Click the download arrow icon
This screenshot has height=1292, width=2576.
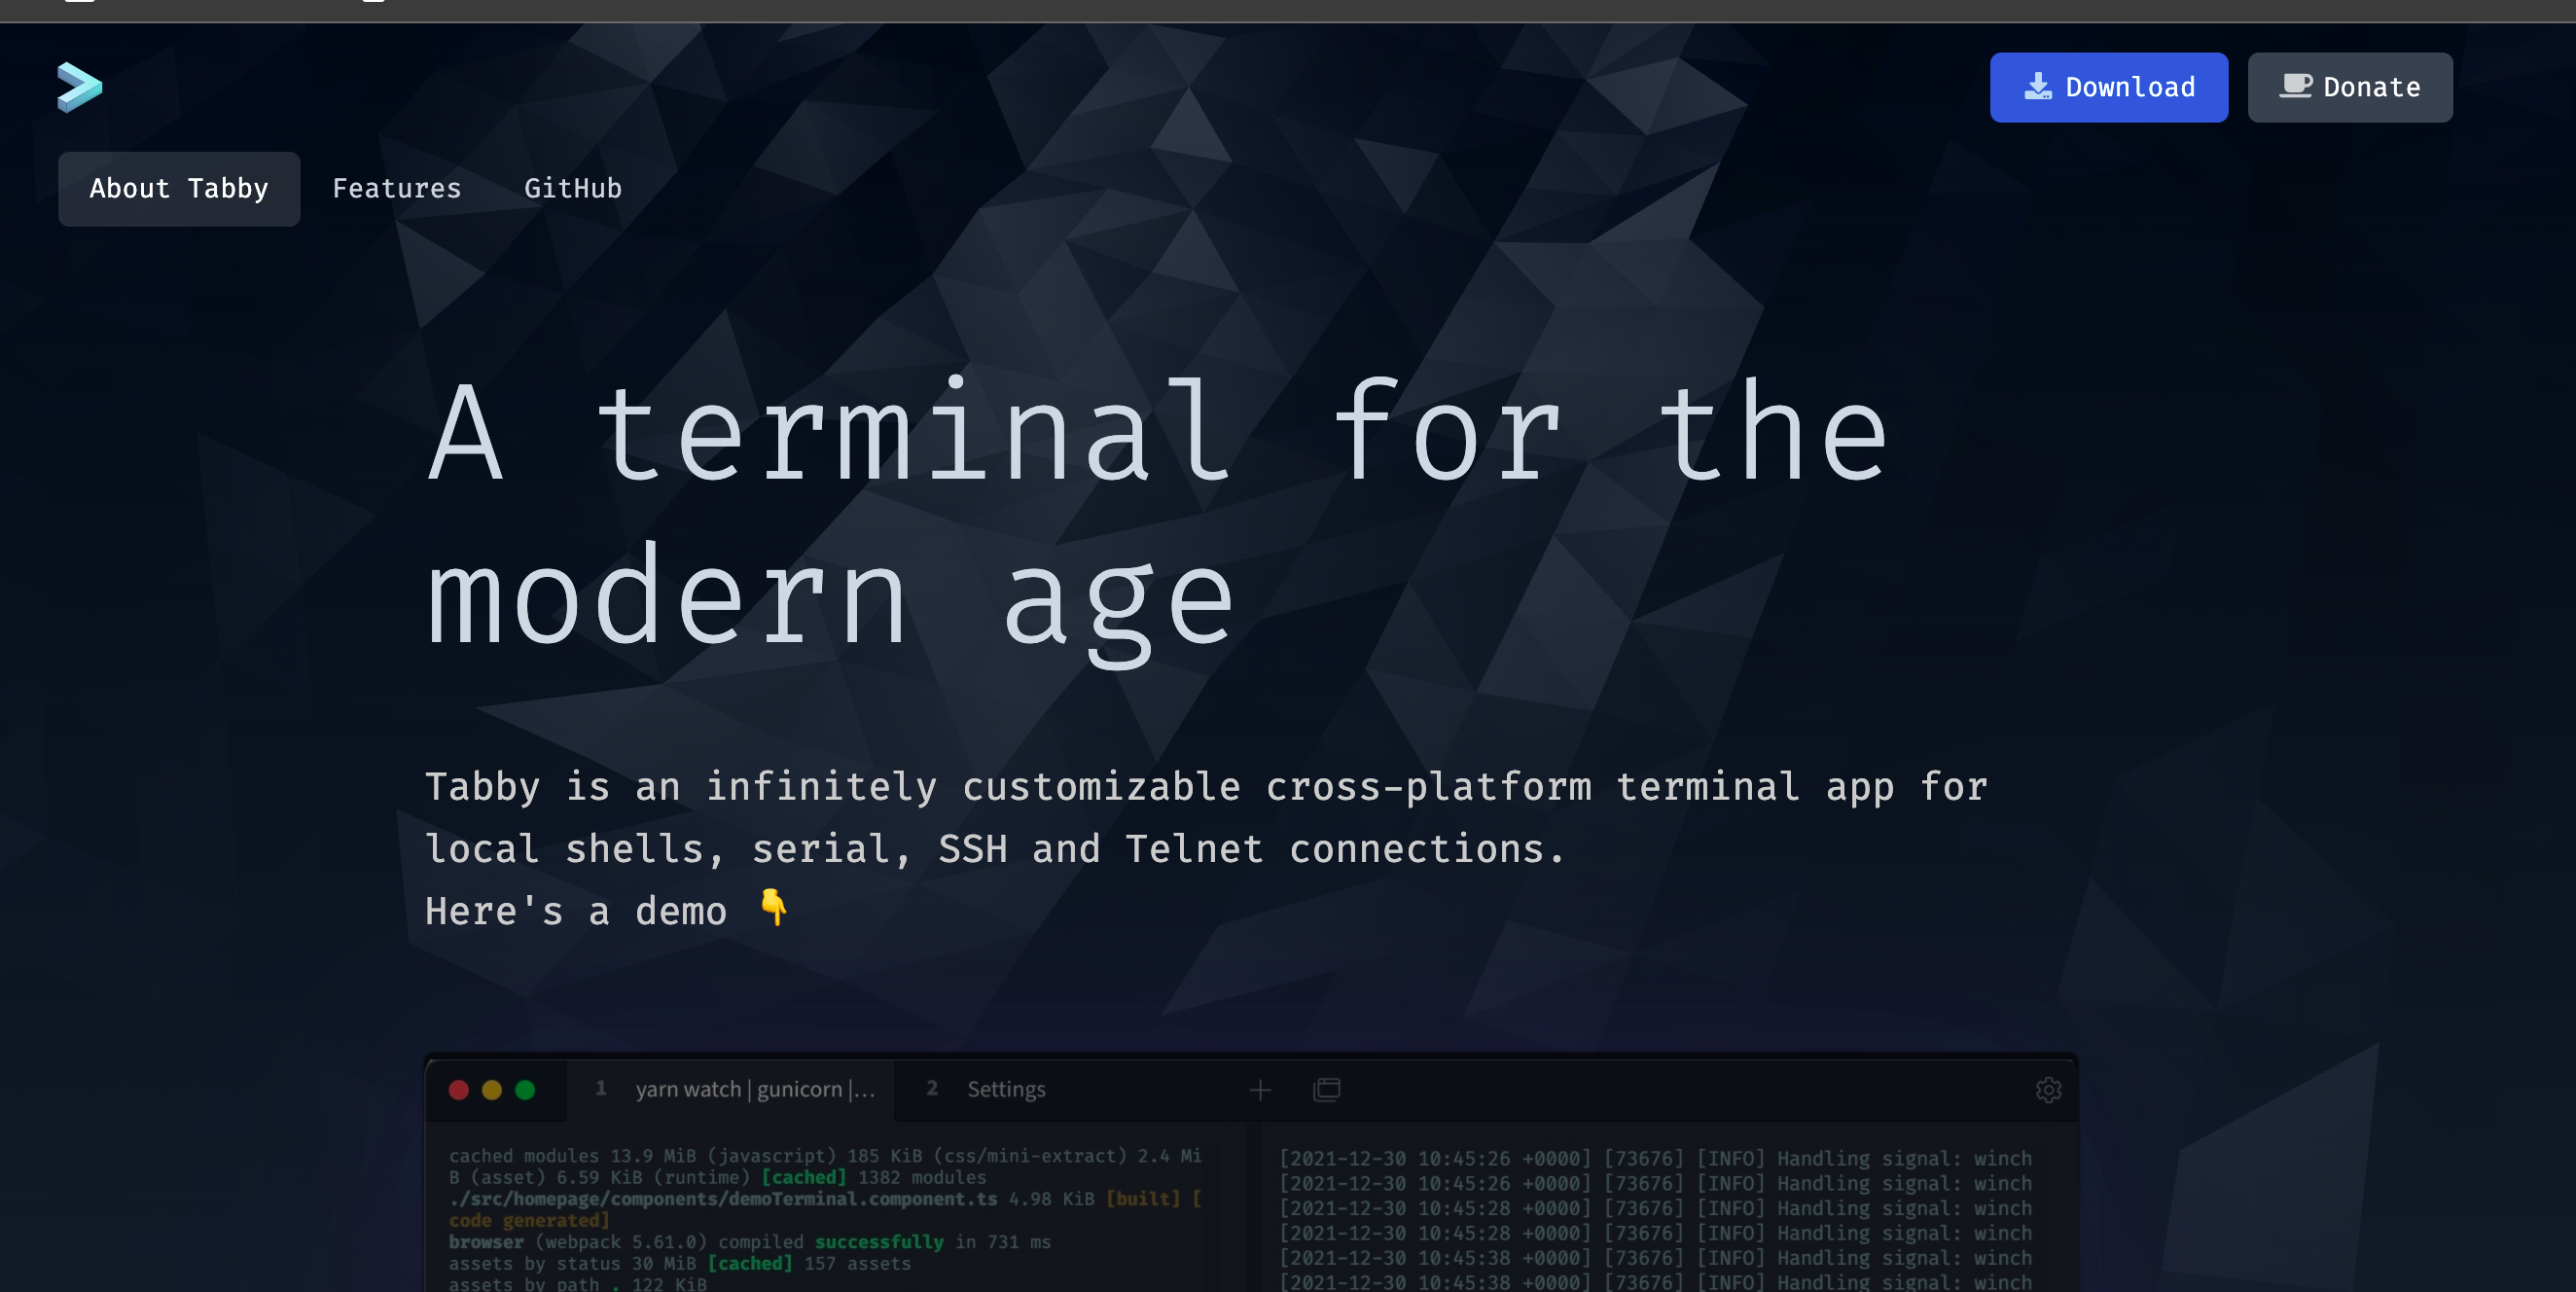[2037, 87]
